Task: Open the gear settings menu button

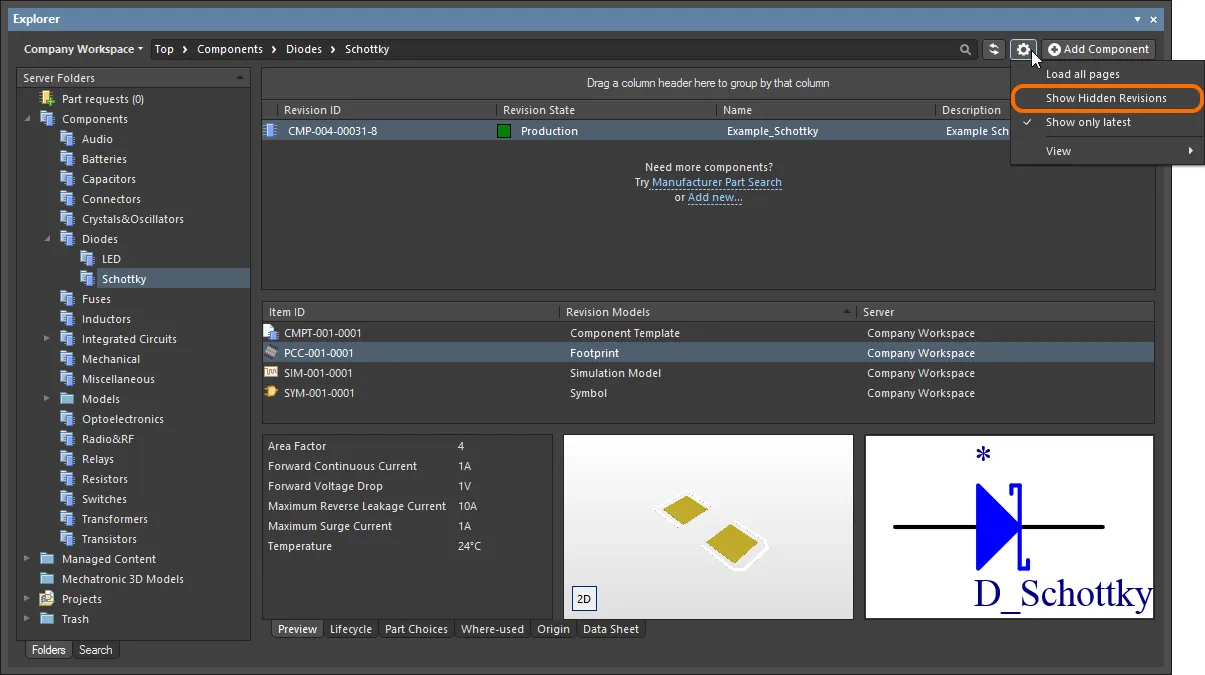Action: tap(1023, 49)
